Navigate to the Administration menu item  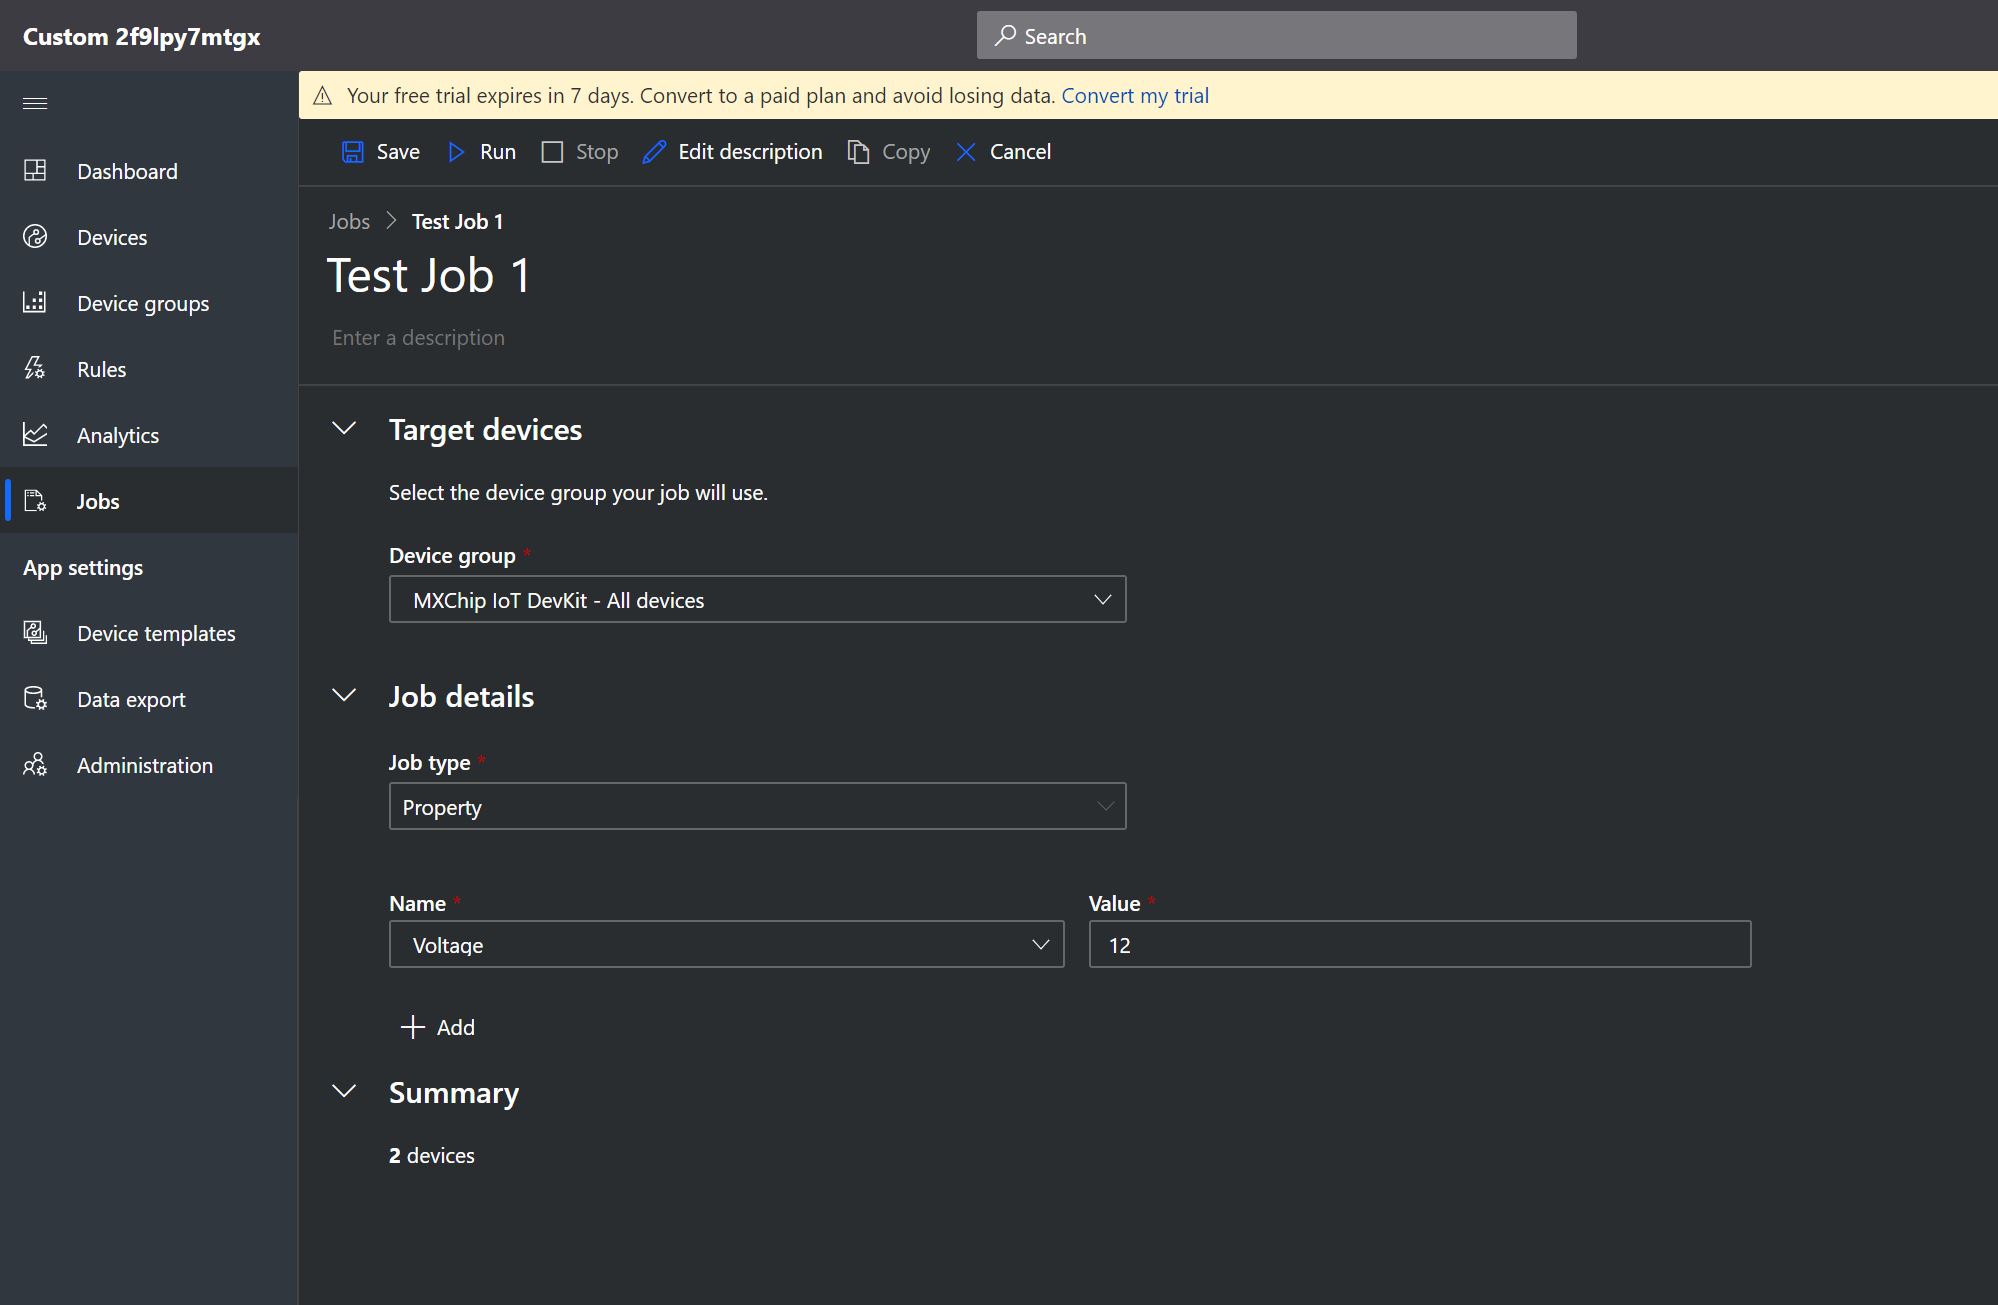tap(144, 765)
